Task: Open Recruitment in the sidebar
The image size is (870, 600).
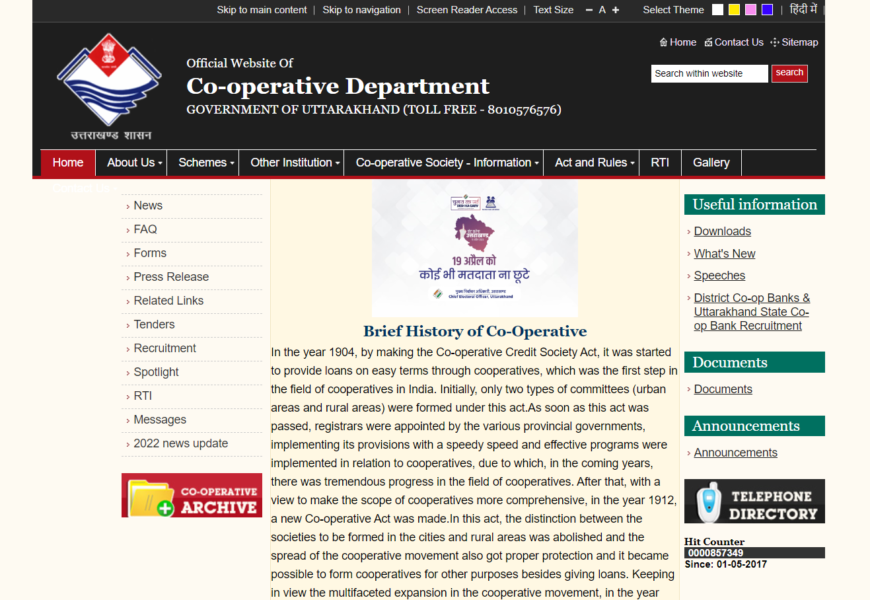Action: coord(165,349)
